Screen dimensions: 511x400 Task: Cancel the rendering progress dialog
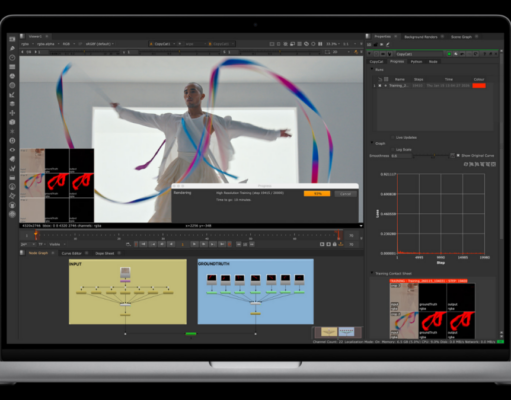click(345, 194)
